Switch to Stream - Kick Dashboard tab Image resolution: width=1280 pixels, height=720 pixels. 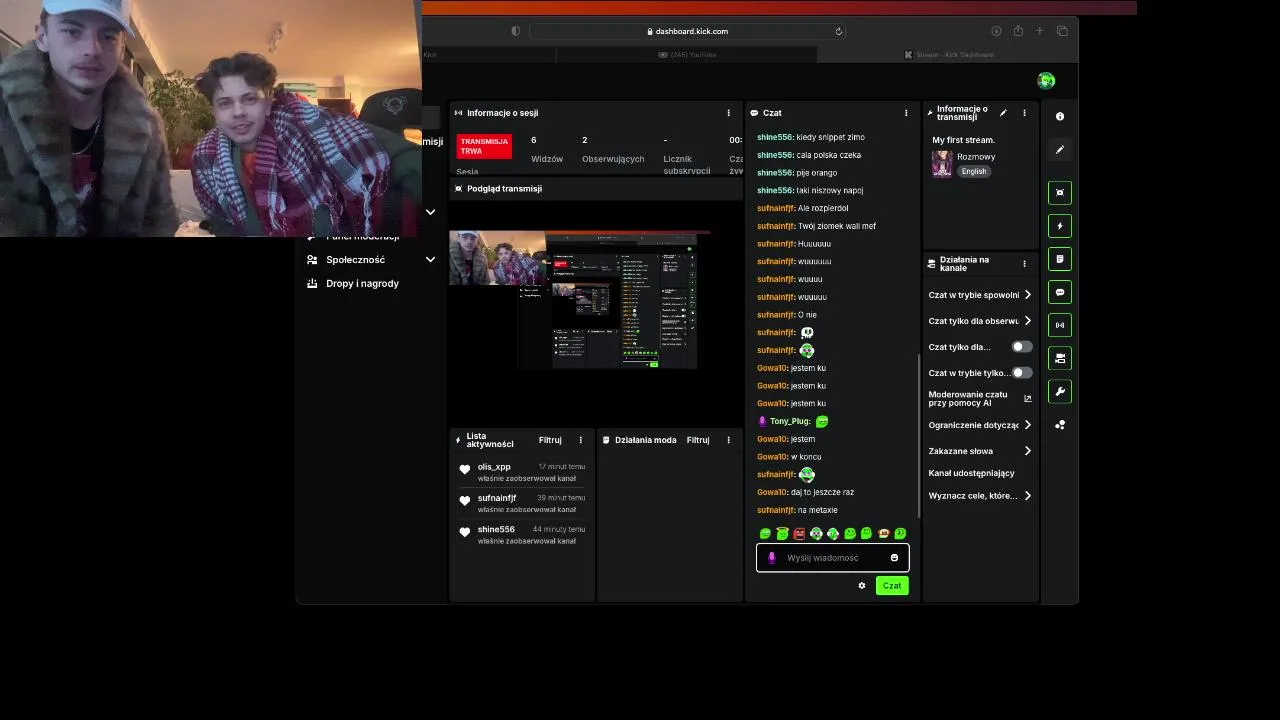[x=948, y=55]
